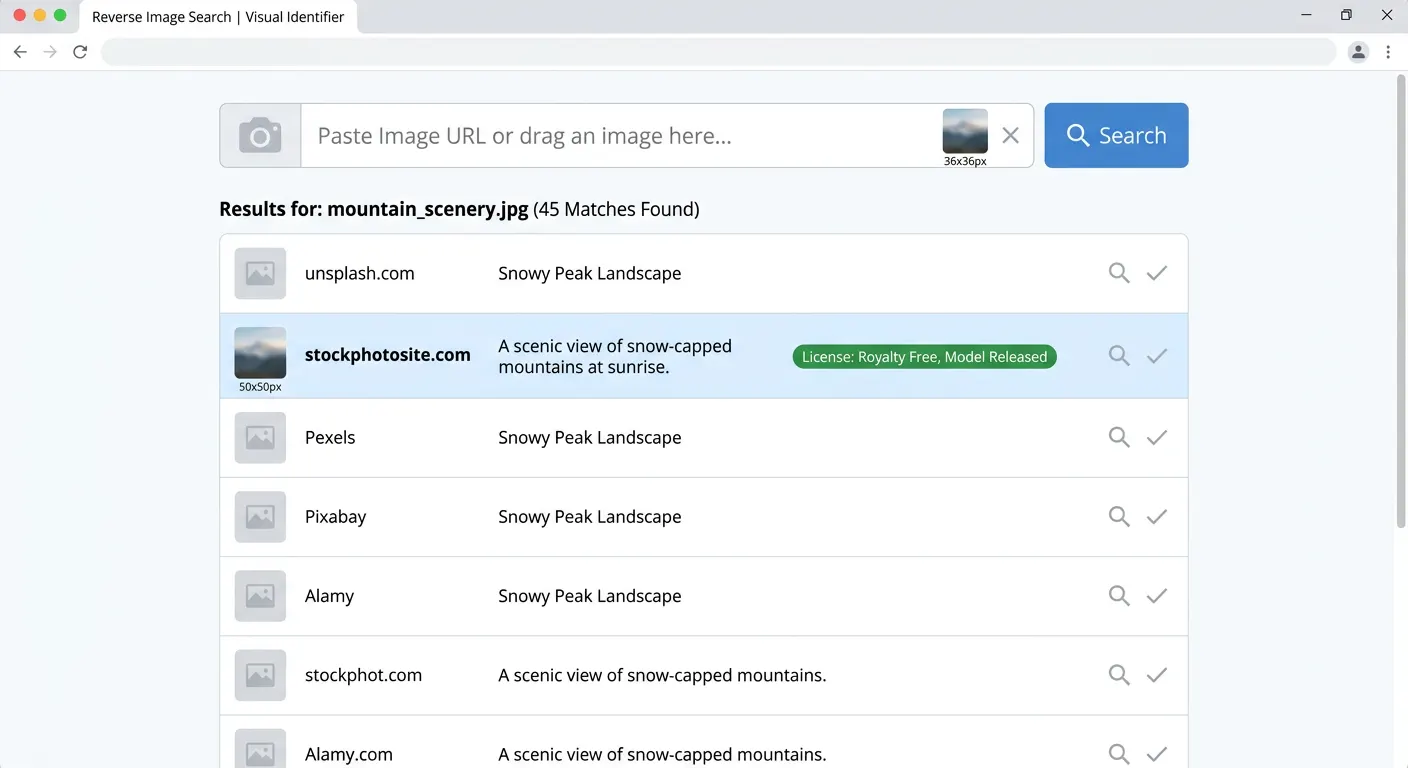Open stockphotosite.com mountain thumbnail
1408x768 pixels.
[260, 353]
